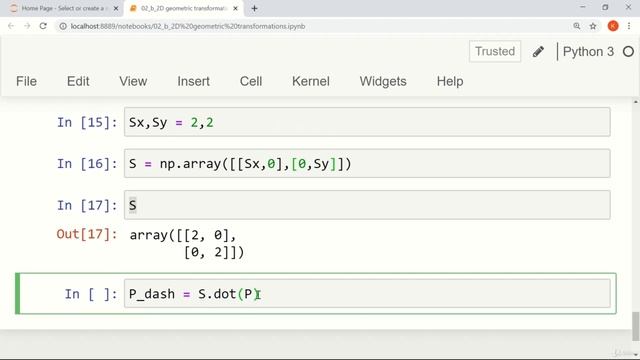Click the localhost address bar URL
The height and width of the screenshot is (360, 640).
click(x=188, y=26)
